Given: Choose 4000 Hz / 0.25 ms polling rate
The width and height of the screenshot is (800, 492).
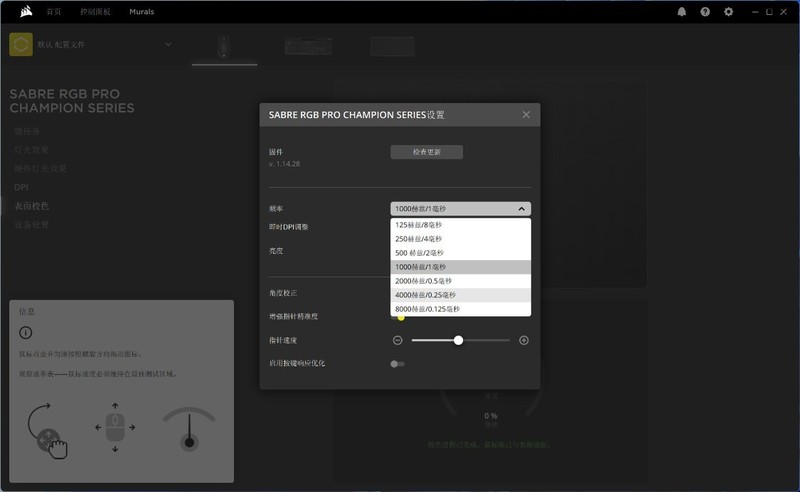Looking at the screenshot, I should pos(461,295).
